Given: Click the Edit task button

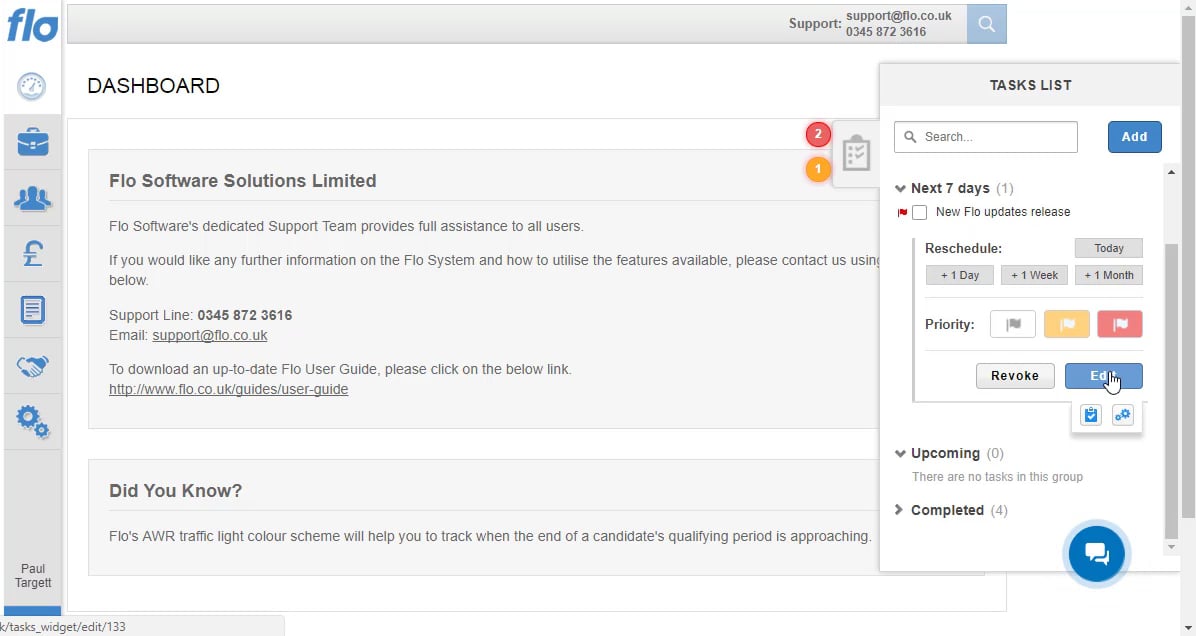Looking at the screenshot, I should pyautogui.click(x=1104, y=376).
